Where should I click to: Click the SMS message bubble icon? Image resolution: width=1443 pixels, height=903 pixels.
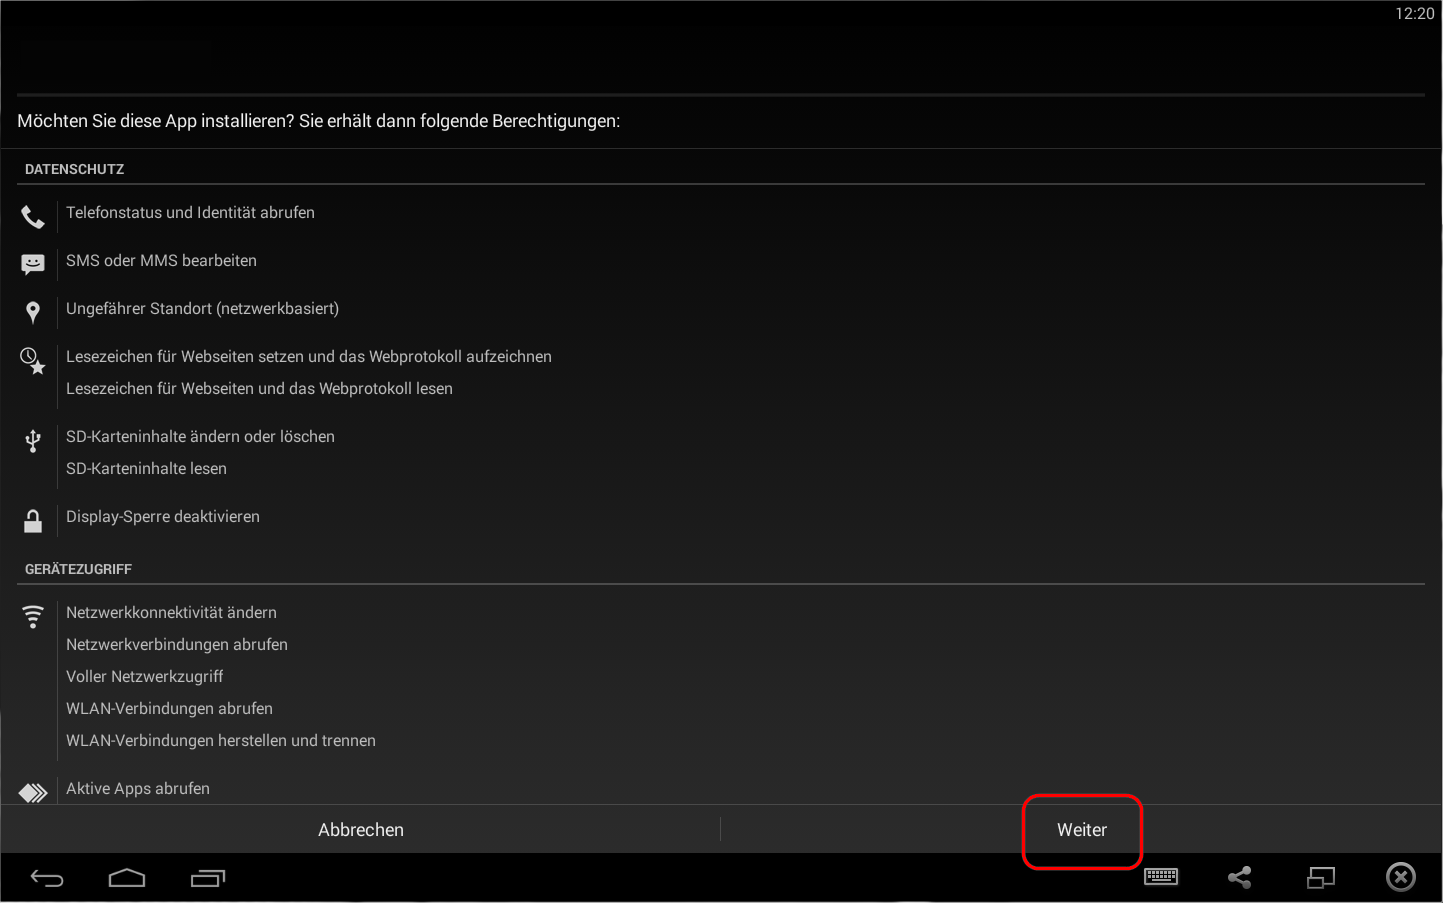coord(33,264)
